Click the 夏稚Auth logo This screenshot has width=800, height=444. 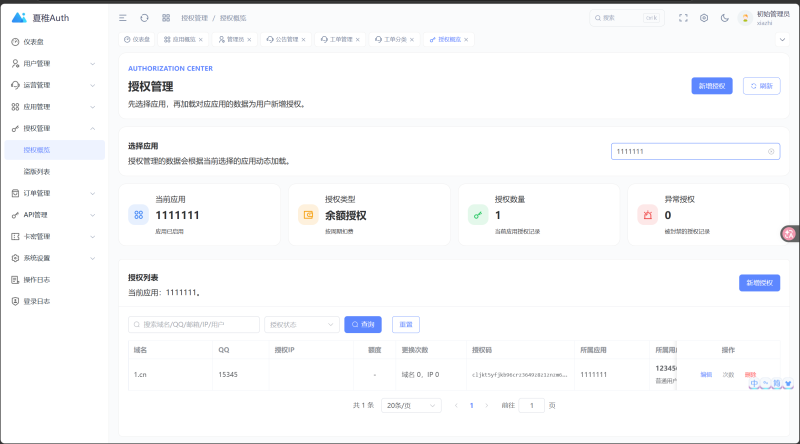(x=40, y=18)
